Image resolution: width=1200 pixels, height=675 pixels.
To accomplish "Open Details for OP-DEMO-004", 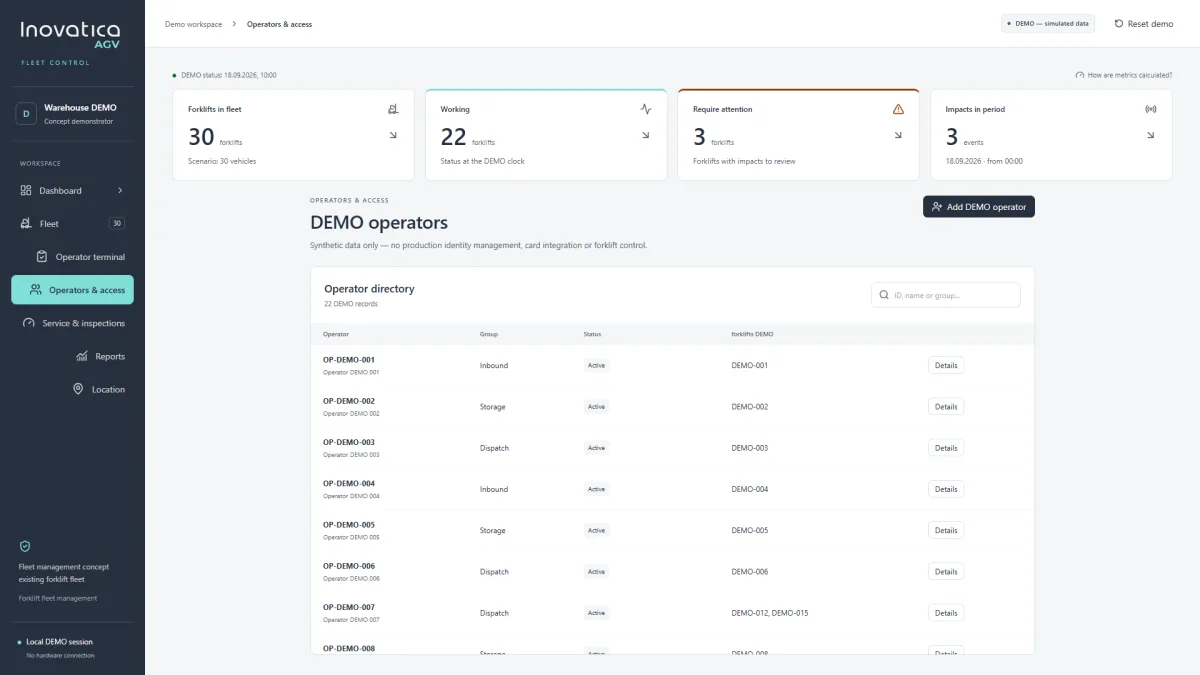I will (x=946, y=489).
